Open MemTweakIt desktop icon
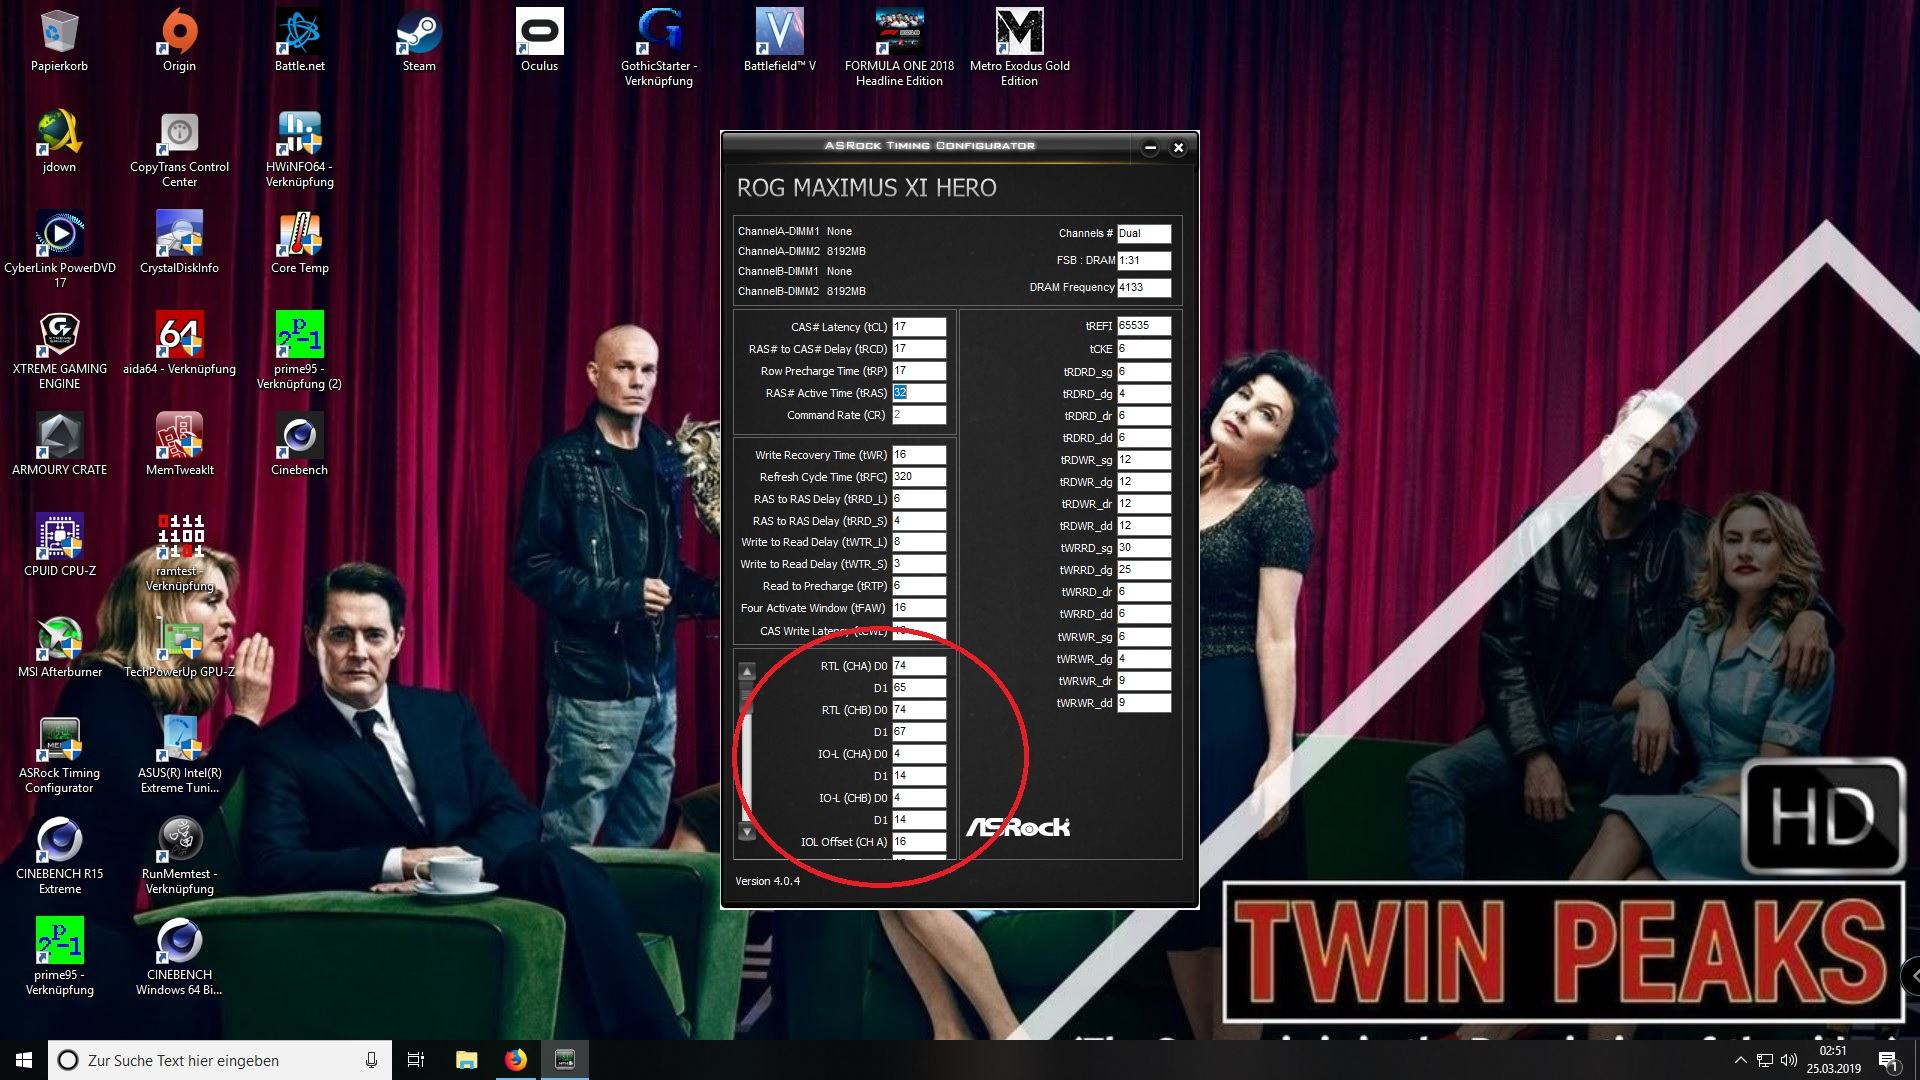 pyautogui.click(x=179, y=445)
